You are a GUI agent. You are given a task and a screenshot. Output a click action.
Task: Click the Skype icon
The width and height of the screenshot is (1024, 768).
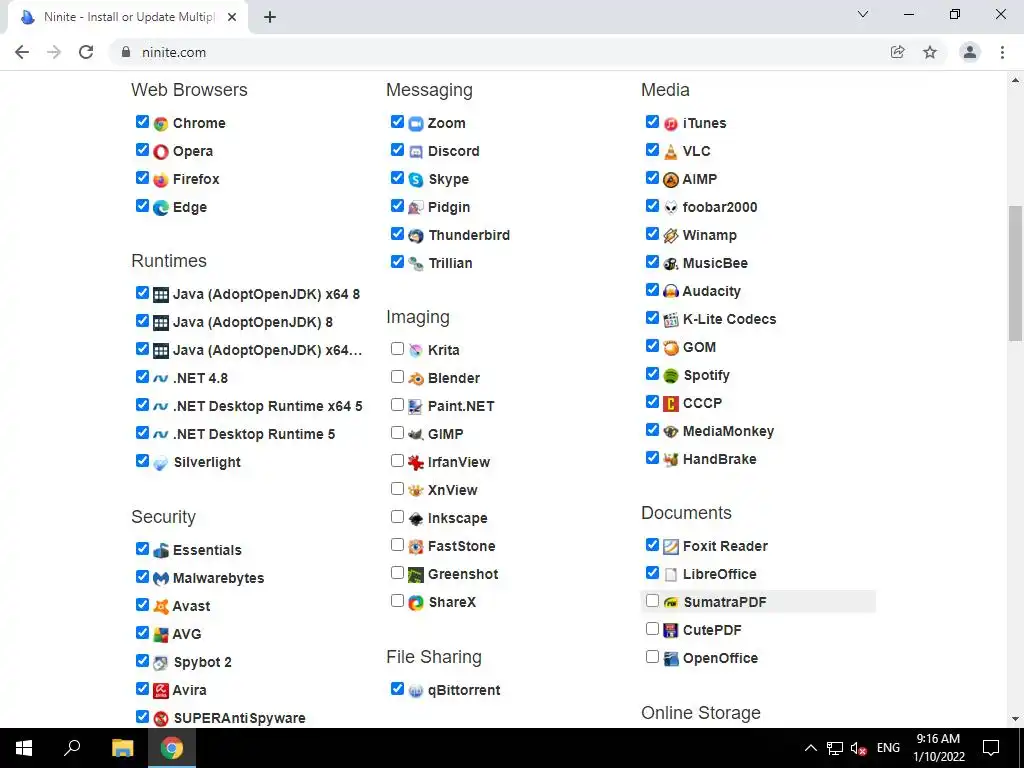[x=416, y=180]
